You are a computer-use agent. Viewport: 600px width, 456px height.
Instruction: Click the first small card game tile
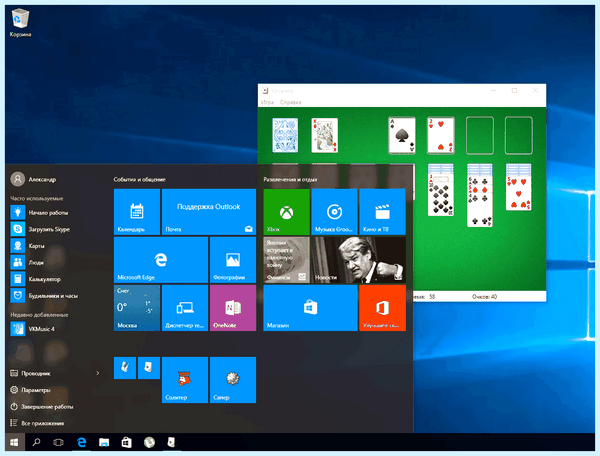tap(125, 368)
